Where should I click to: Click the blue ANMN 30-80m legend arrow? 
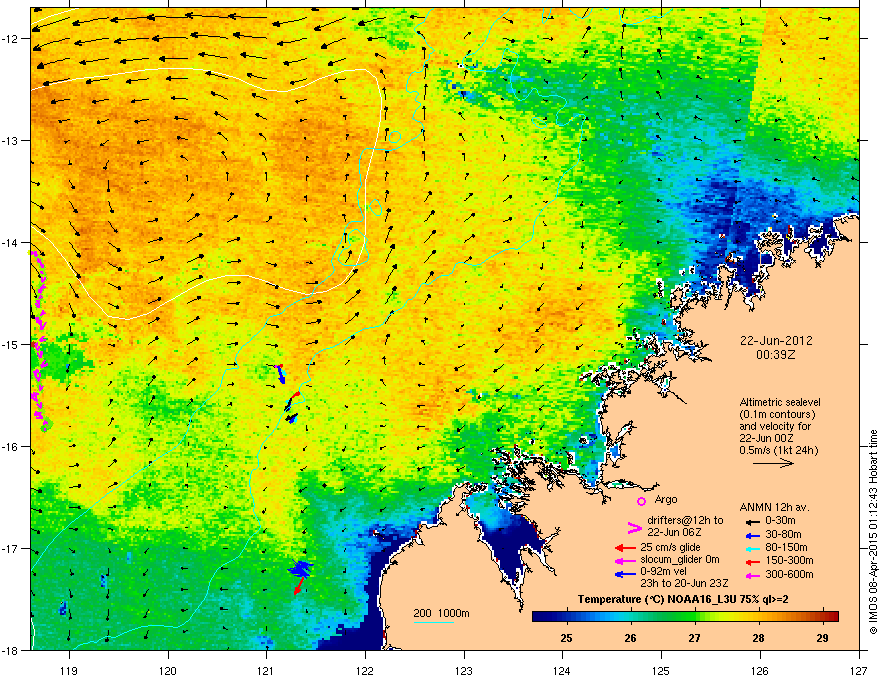coord(753,535)
